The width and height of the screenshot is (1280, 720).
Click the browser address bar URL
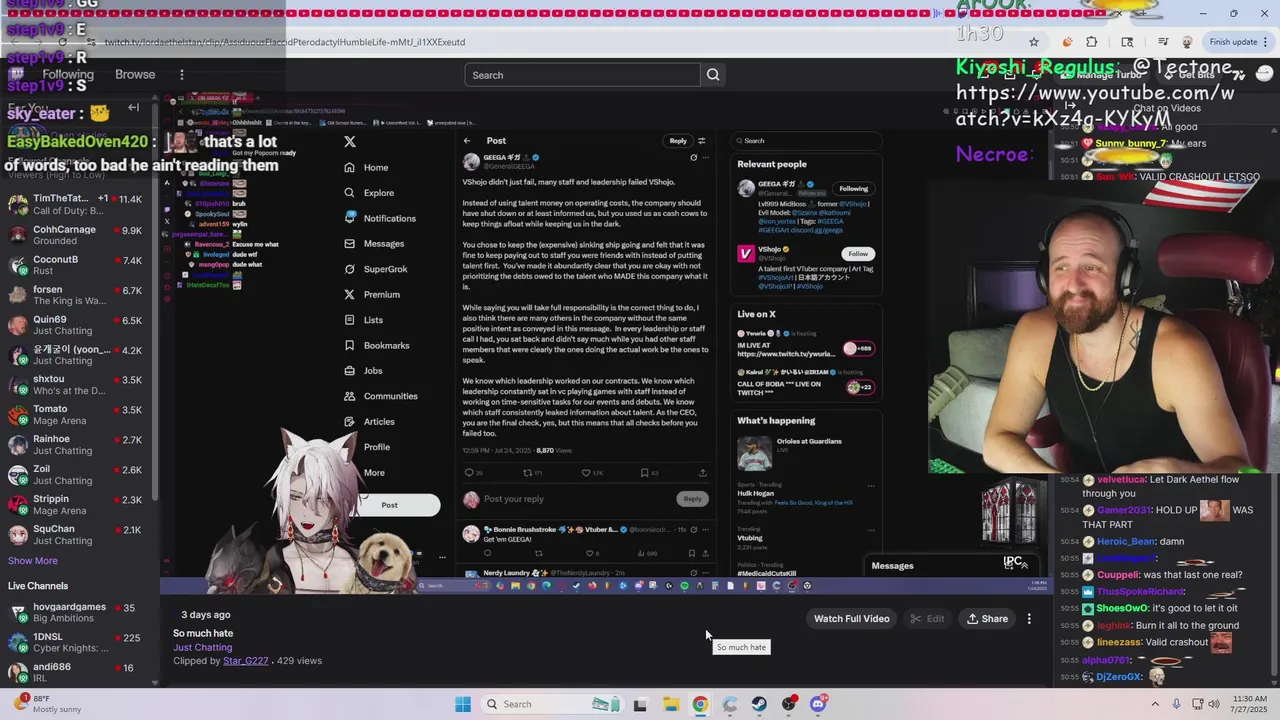point(285,42)
